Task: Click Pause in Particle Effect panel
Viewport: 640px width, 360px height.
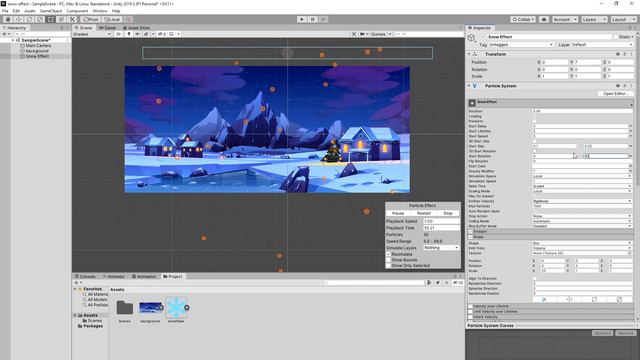Action: click(398, 213)
